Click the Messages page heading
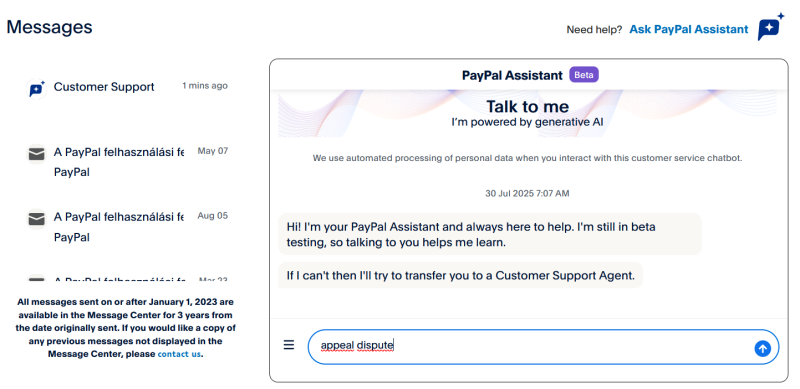The width and height of the screenshot is (800, 389). tap(49, 27)
